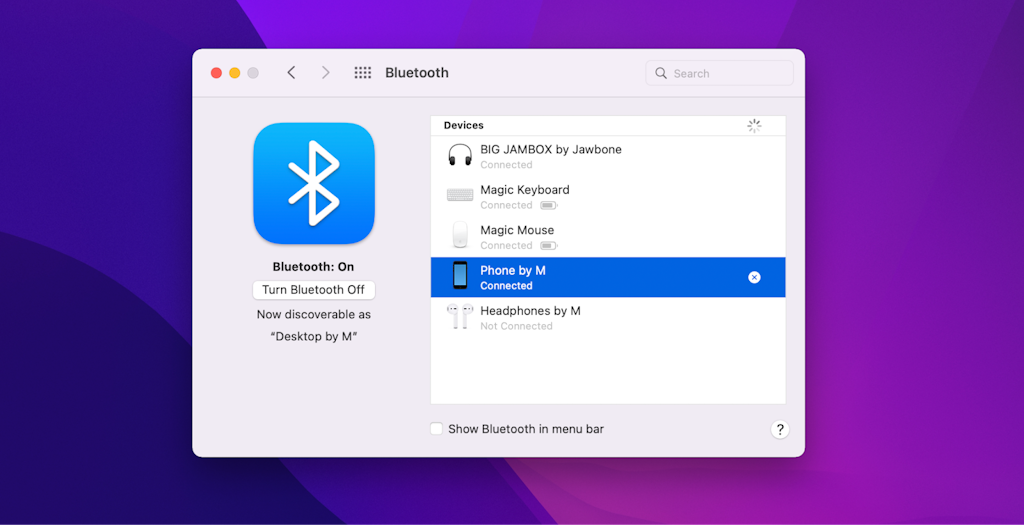Click the Connected status under BIG JAMBOX

[x=506, y=165]
